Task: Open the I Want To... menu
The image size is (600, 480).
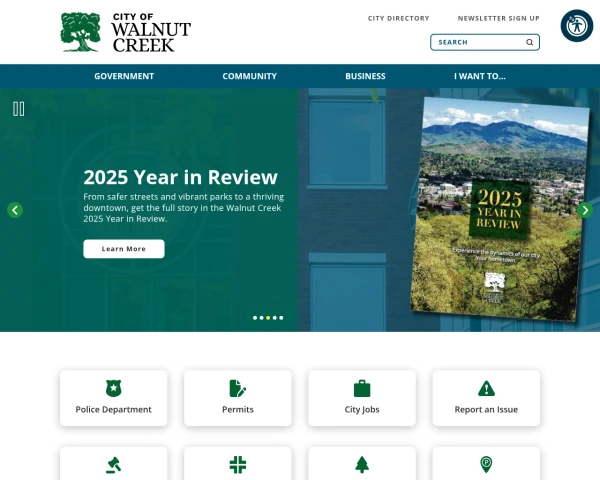Action: [480, 76]
